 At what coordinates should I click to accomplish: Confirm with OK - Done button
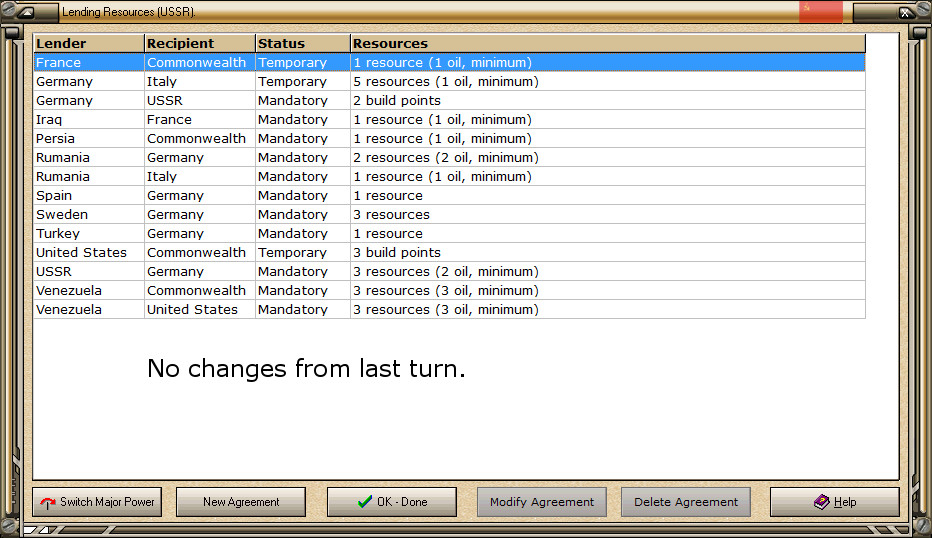pyautogui.click(x=392, y=502)
